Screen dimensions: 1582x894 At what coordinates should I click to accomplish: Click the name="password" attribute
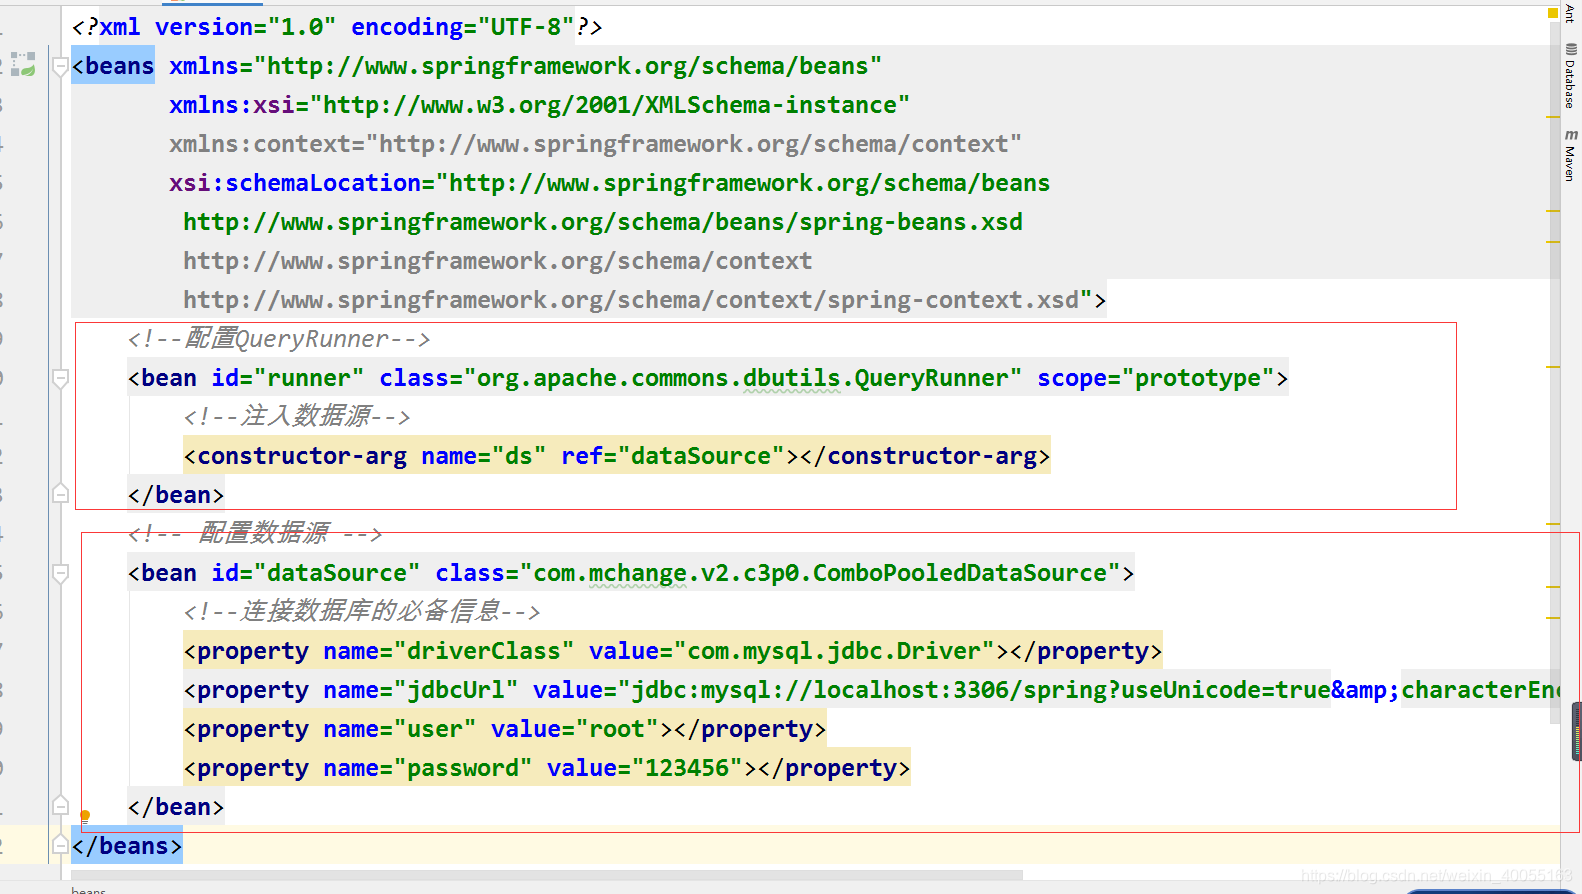[x=428, y=768]
